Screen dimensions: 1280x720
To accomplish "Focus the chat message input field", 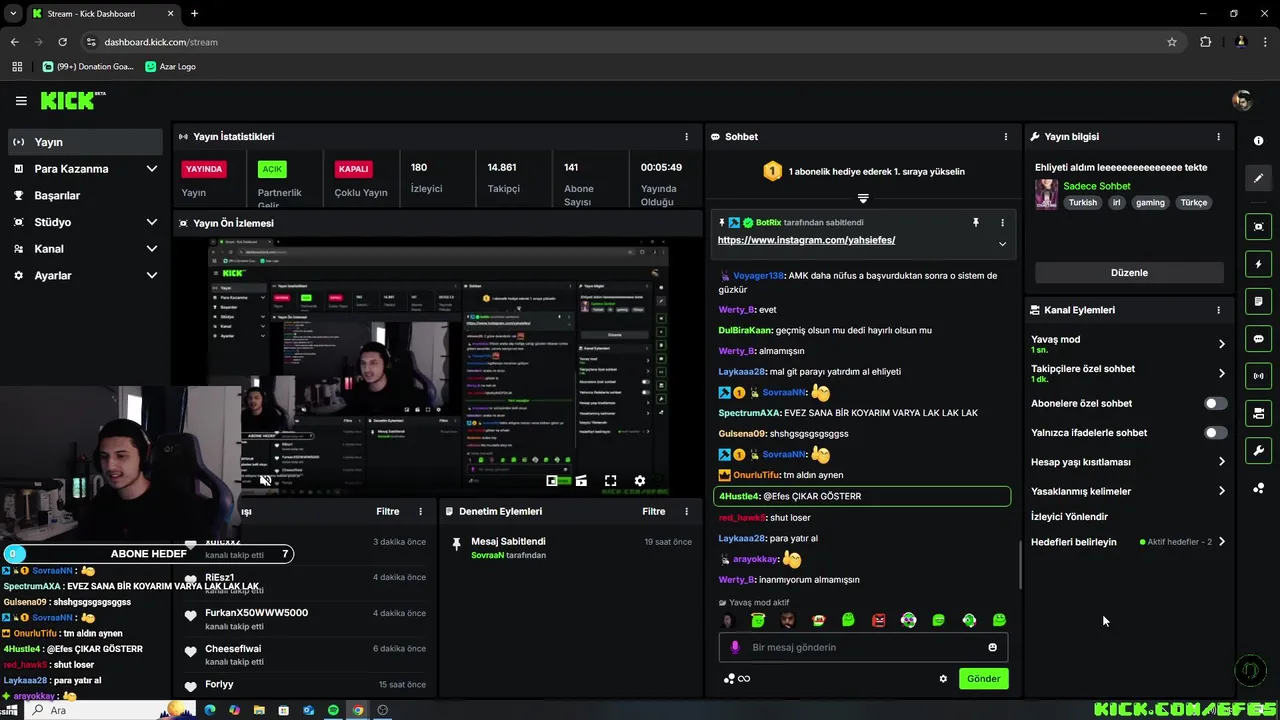I will 863,647.
